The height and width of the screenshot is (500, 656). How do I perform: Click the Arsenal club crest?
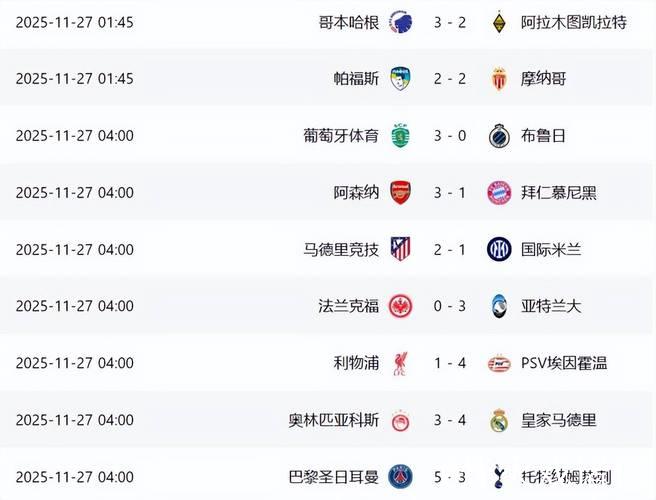(400, 192)
